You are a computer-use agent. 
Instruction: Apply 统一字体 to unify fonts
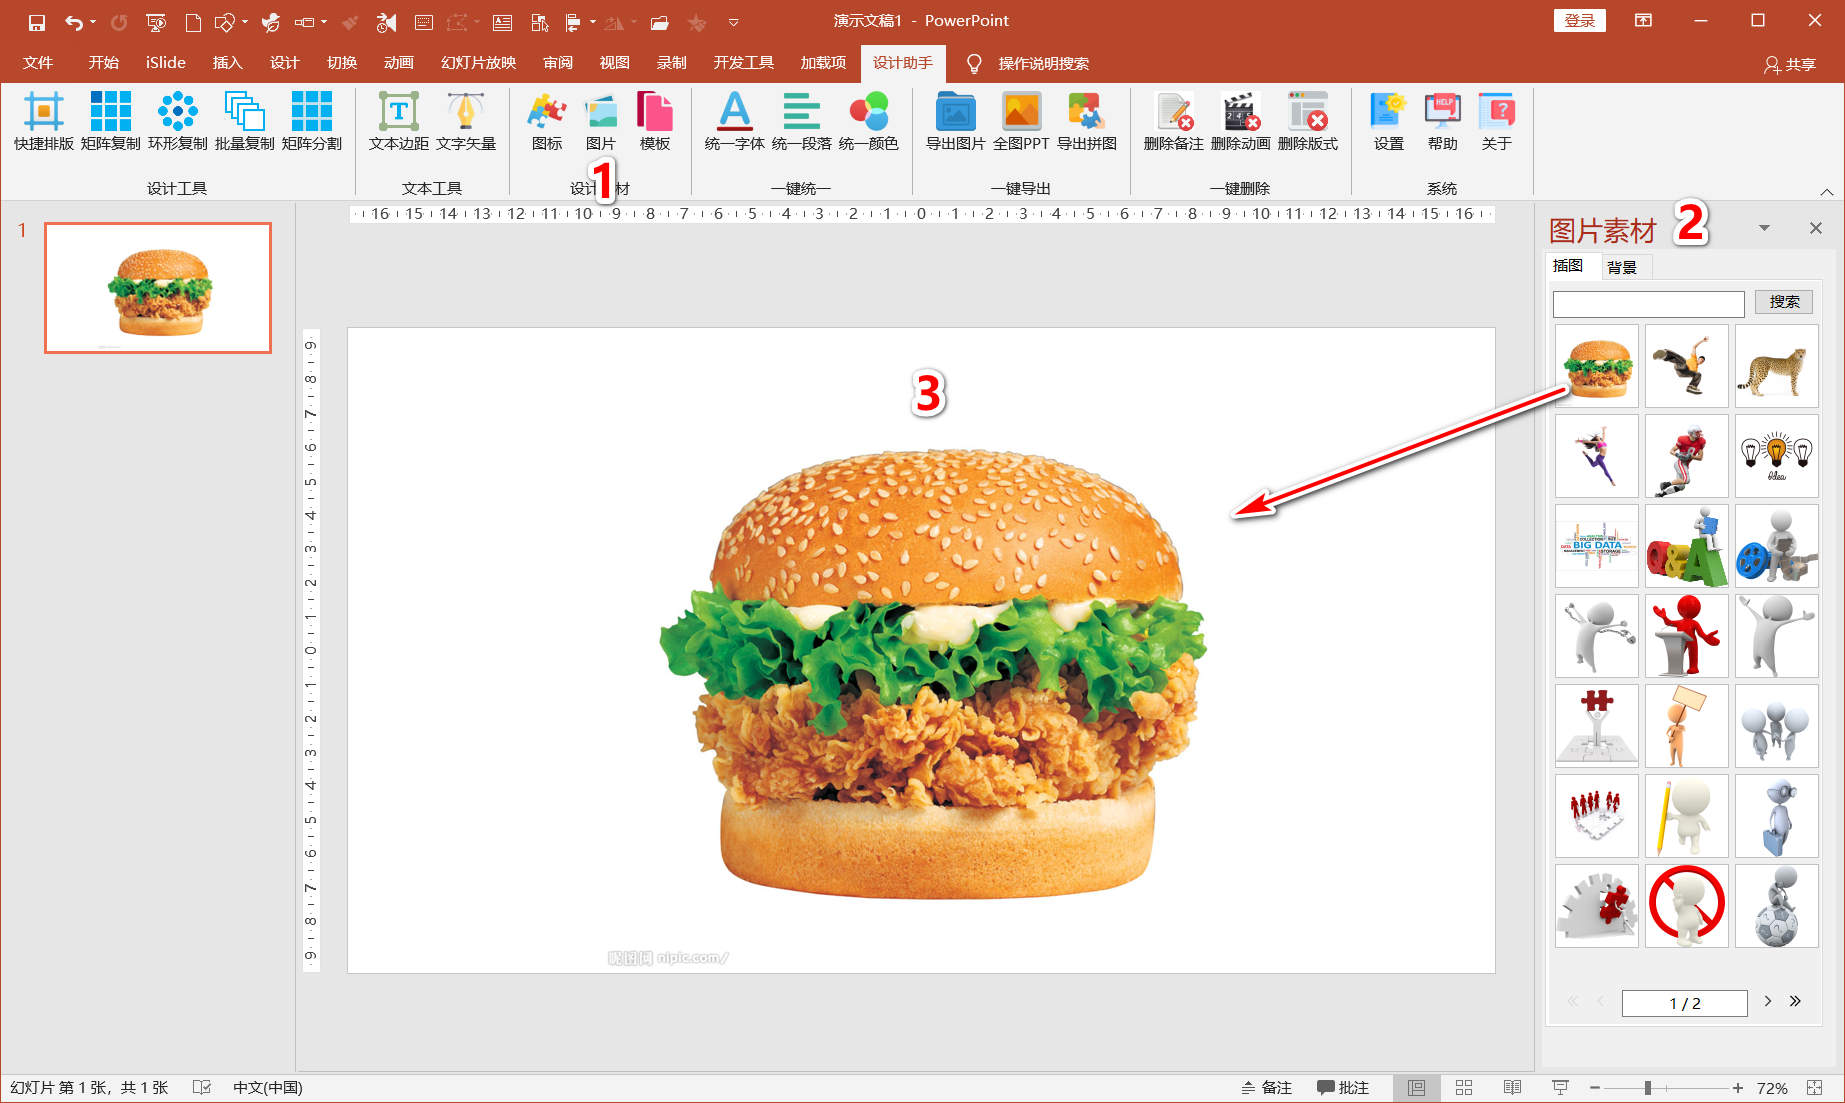pyautogui.click(x=735, y=121)
